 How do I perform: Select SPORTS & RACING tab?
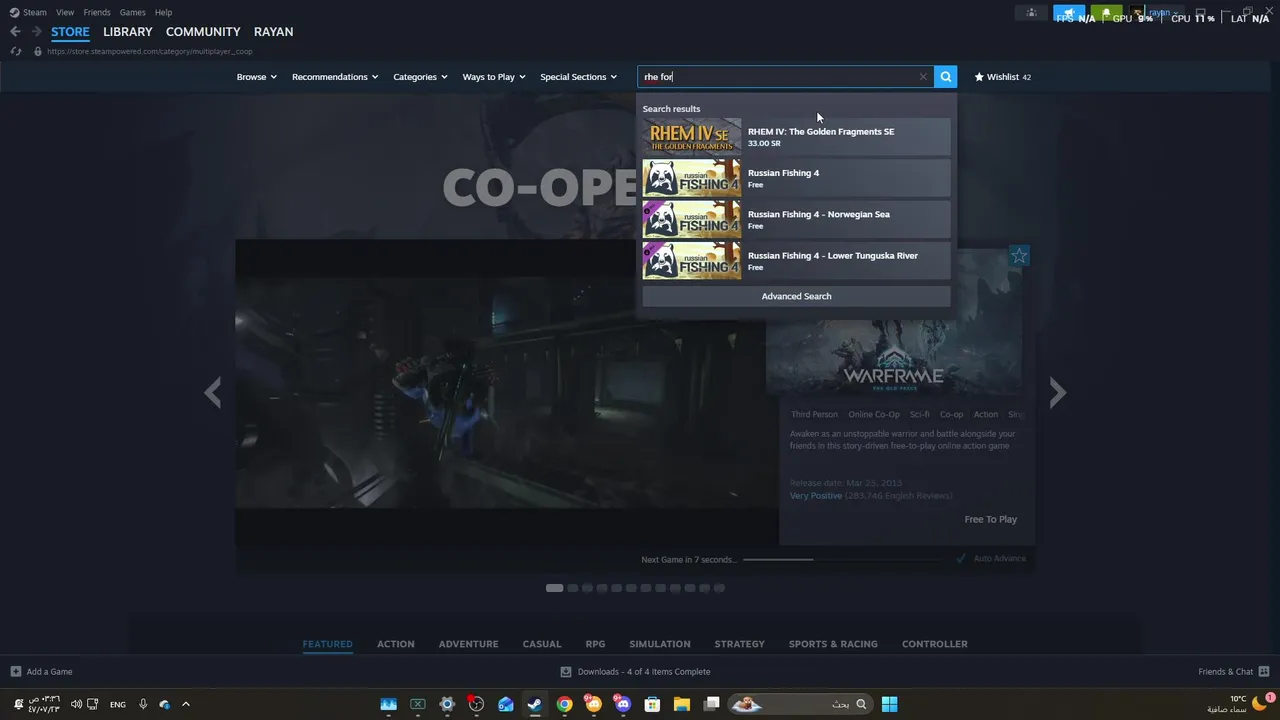(x=833, y=644)
